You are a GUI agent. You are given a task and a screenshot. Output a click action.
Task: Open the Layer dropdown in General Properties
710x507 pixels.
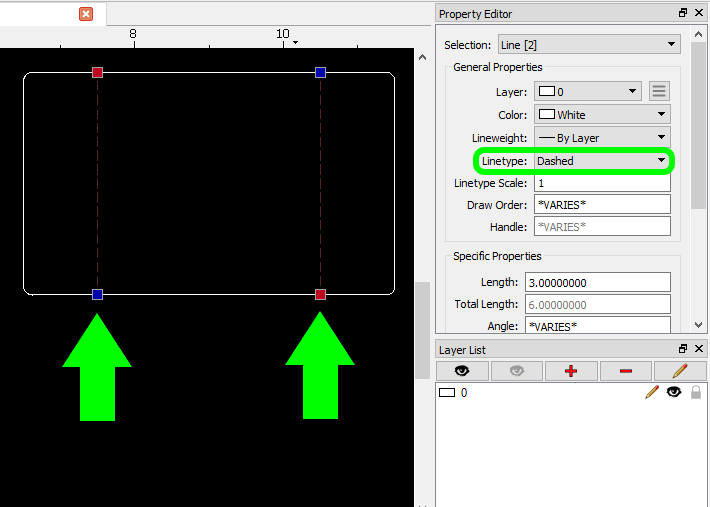587,91
